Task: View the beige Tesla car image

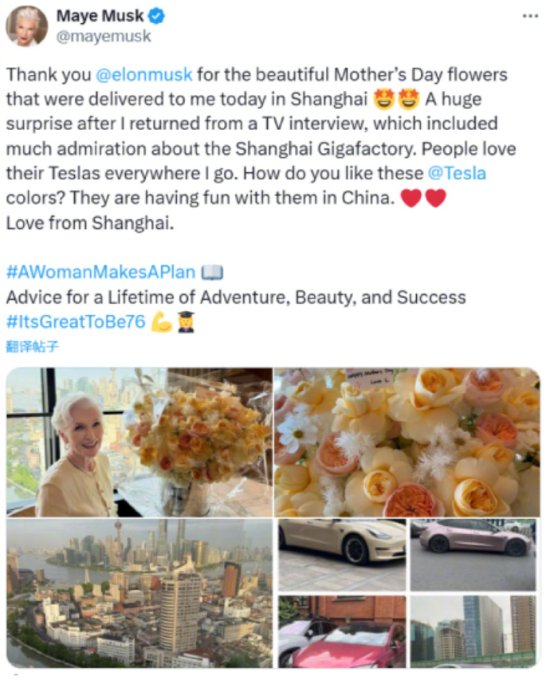Action: click(342, 555)
